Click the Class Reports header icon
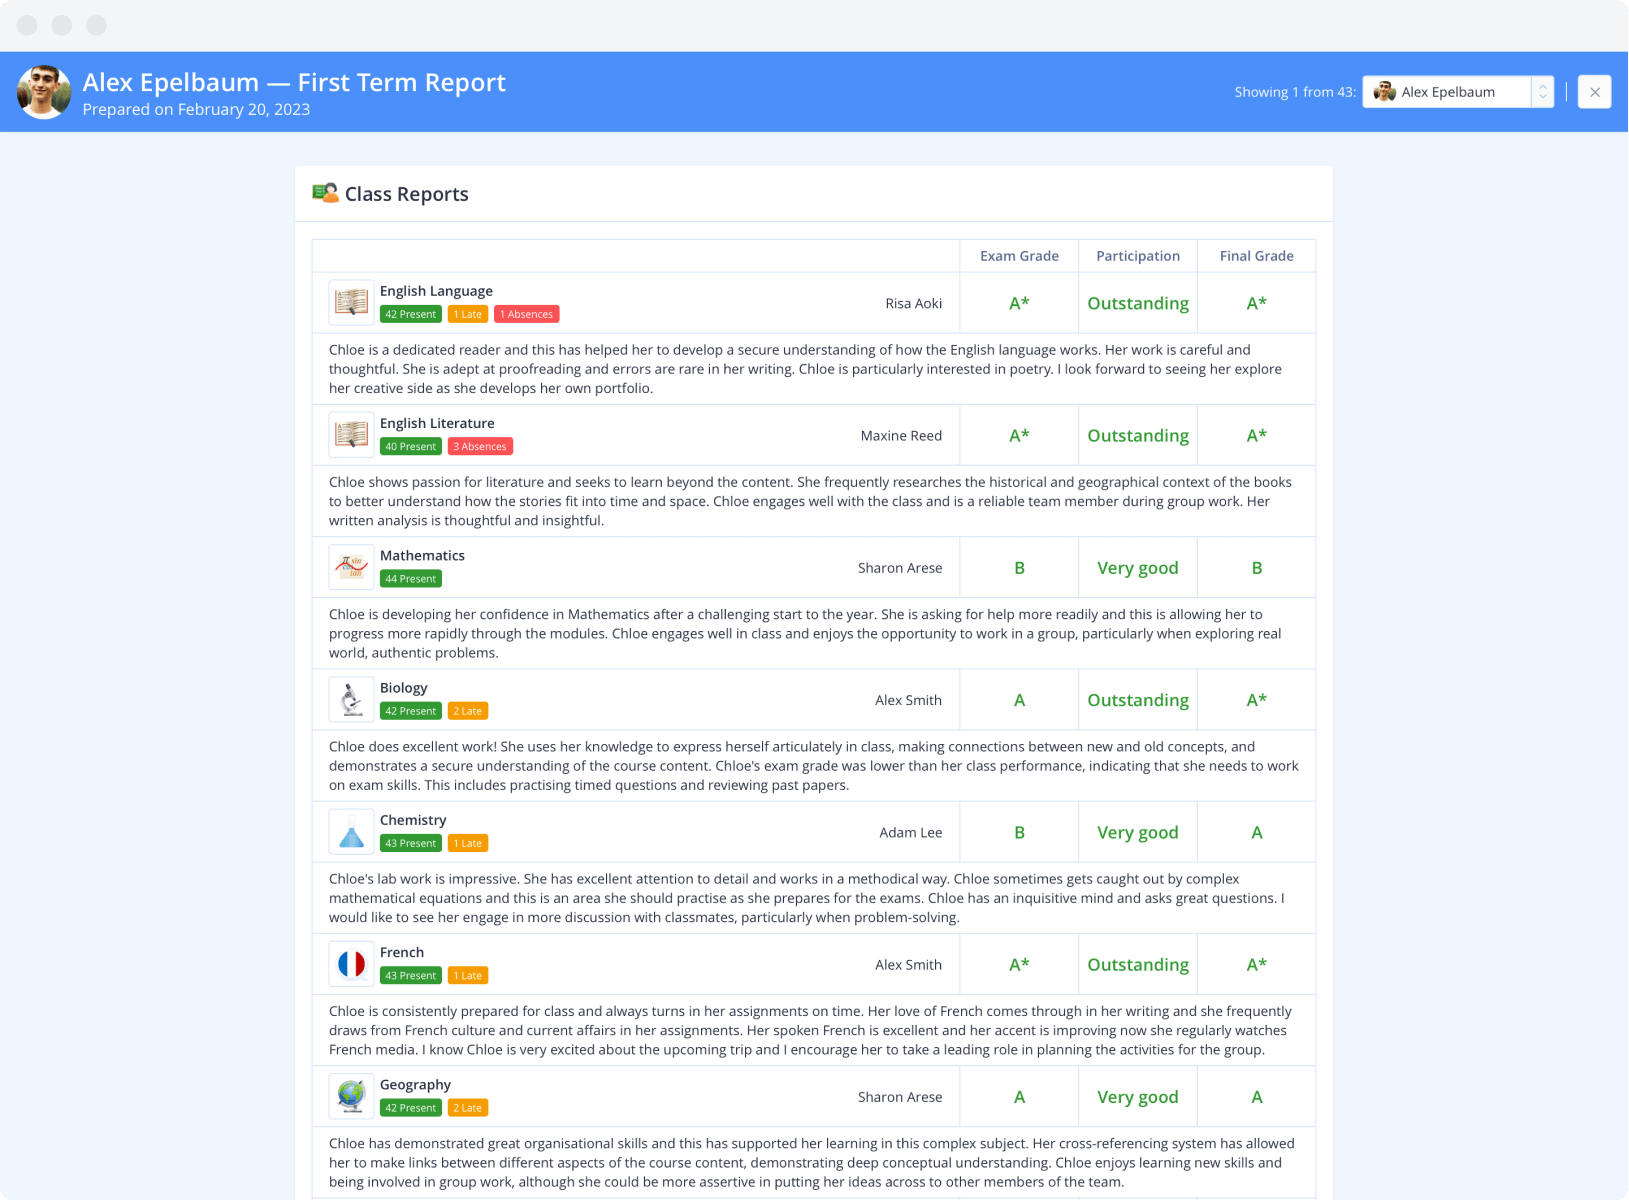This screenshot has height=1200, width=1629. (325, 193)
